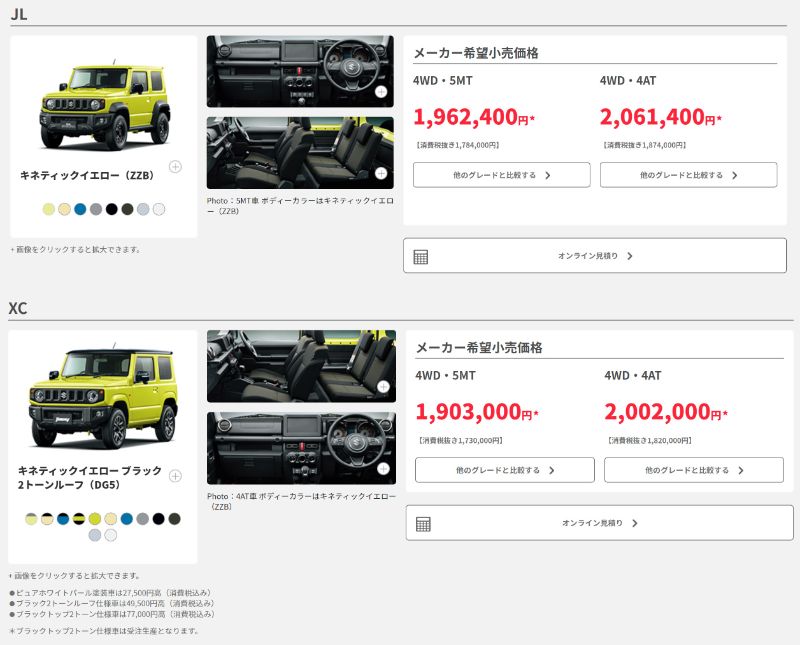Click XC tax-excluded price 1,820,000円
Image resolution: width=800 pixels, height=645 pixels.
[x=650, y=440]
